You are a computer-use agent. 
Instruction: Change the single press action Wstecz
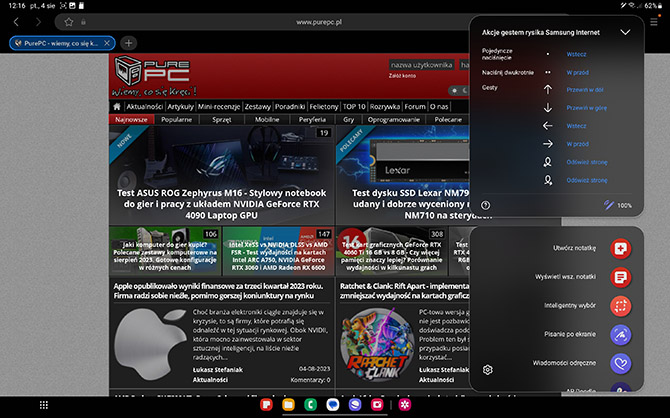tap(576, 54)
